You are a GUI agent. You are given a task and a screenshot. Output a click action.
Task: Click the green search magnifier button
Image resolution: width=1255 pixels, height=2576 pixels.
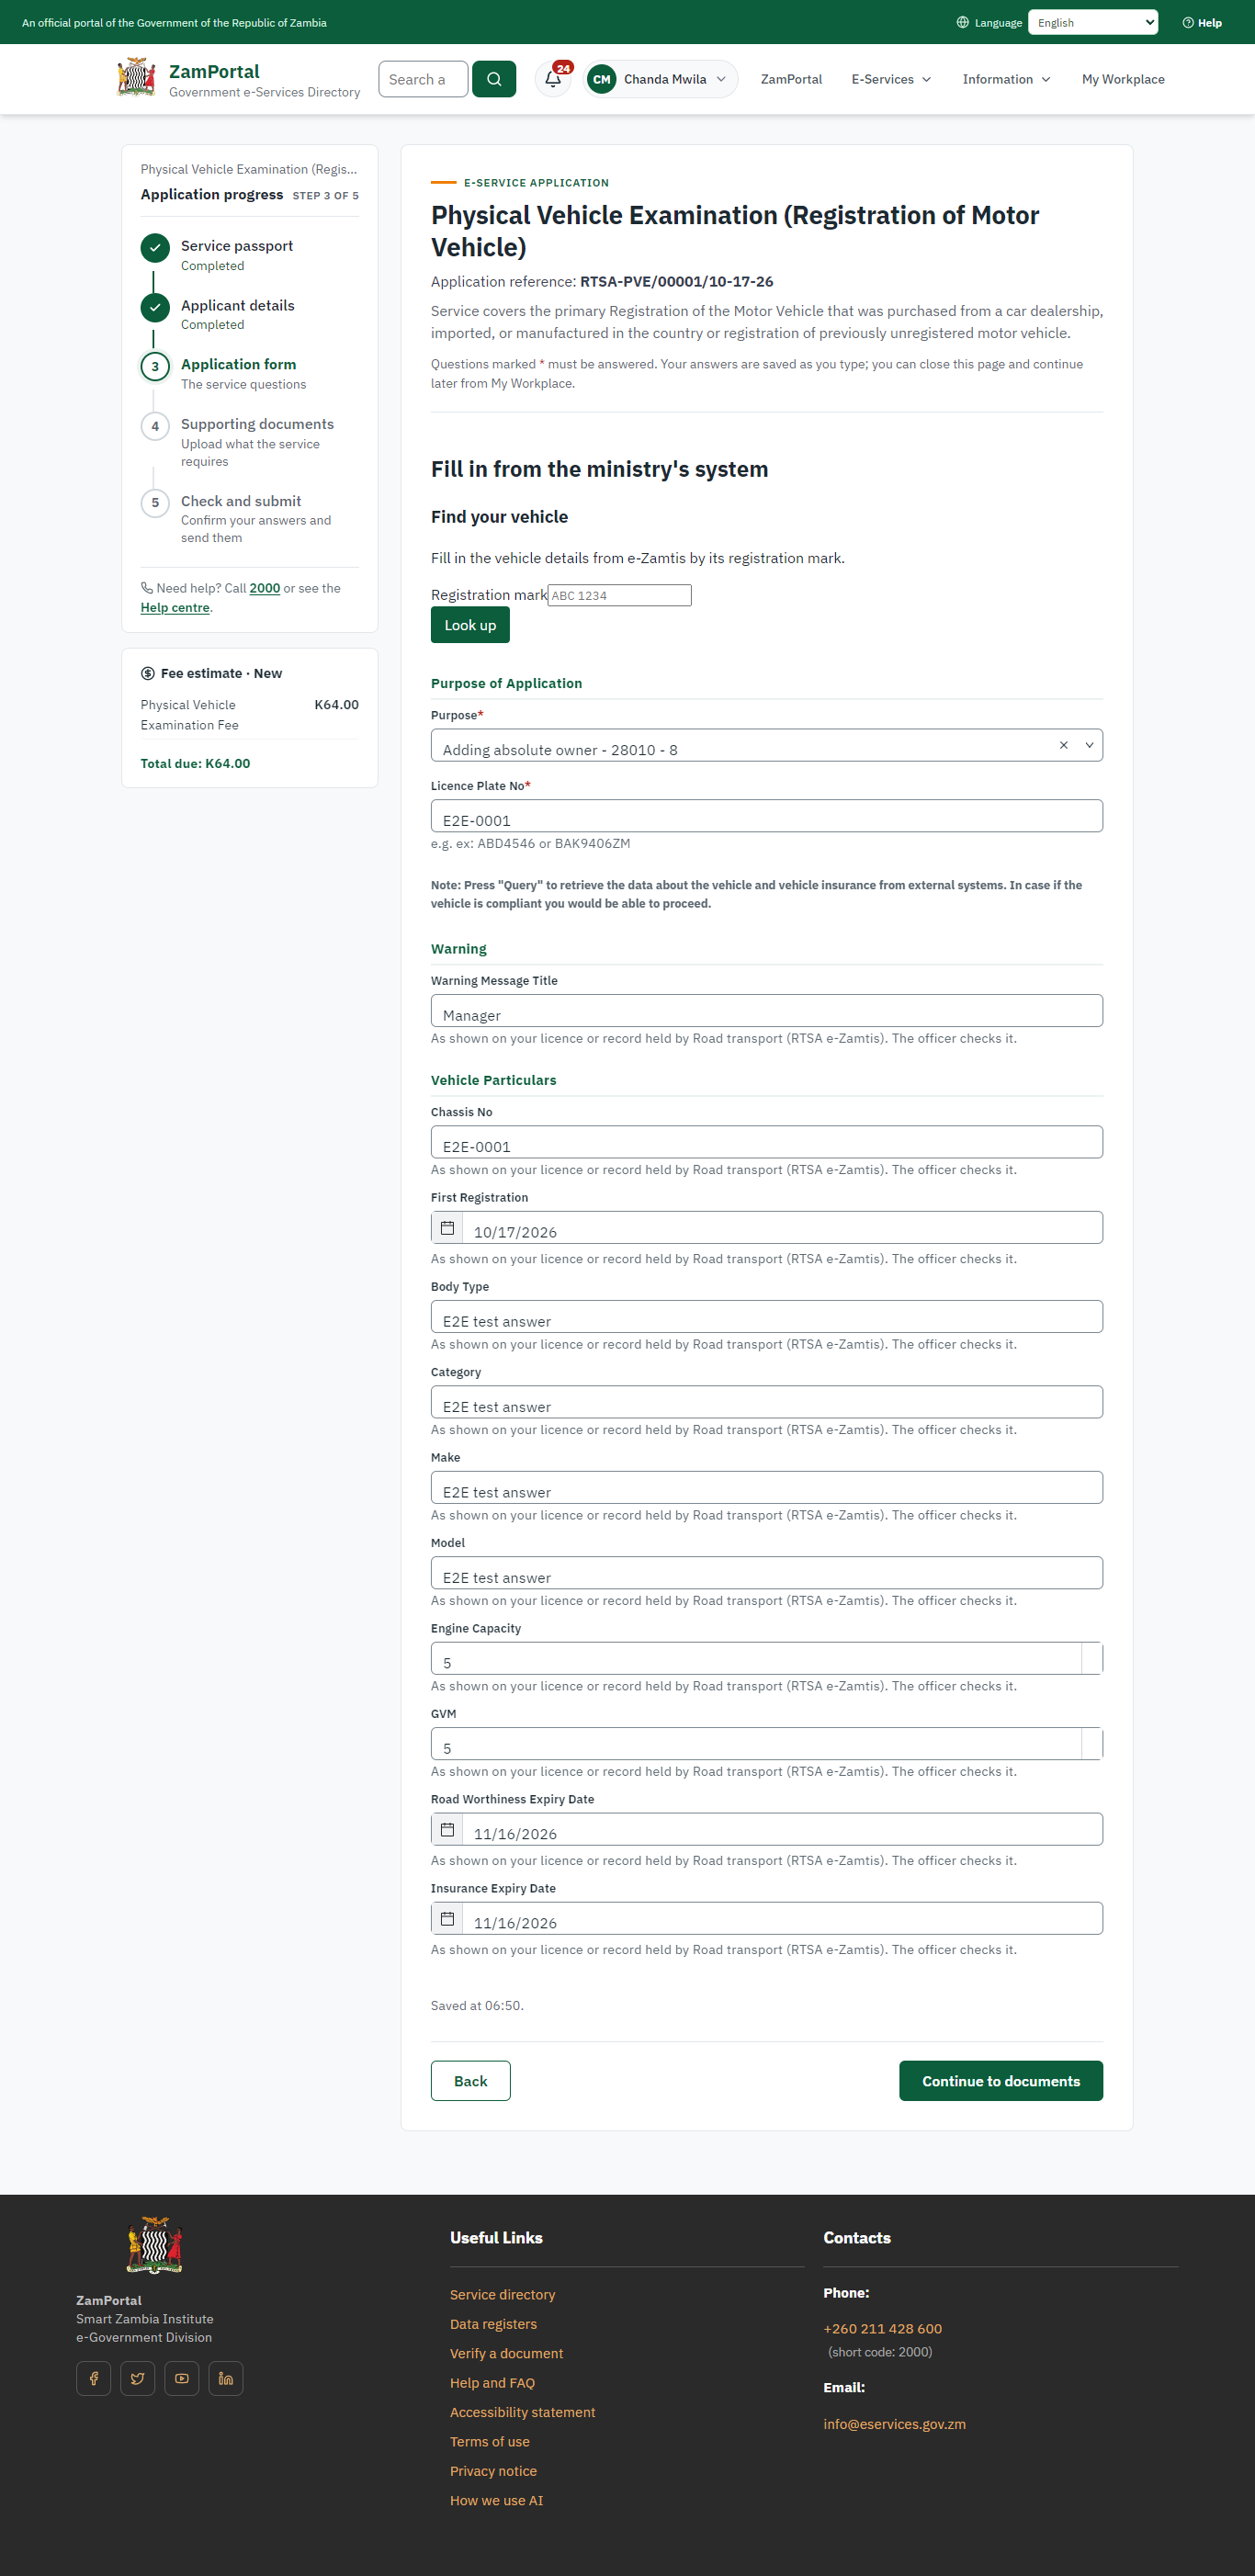coord(493,79)
